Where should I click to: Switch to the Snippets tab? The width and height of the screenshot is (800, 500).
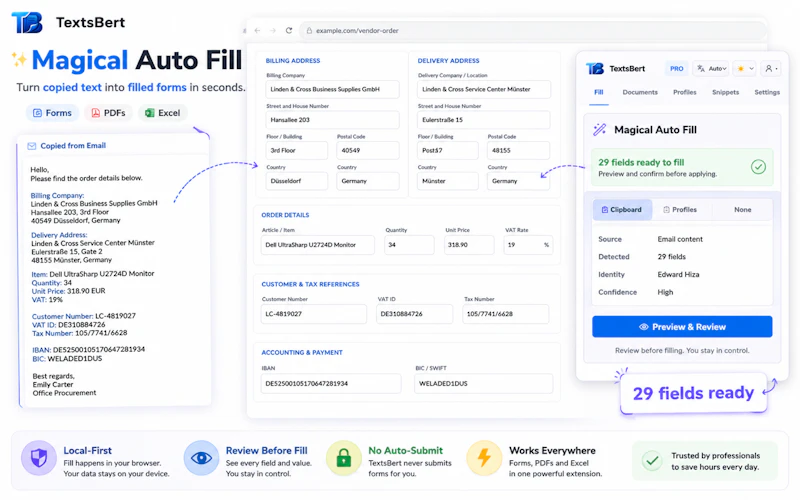pyautogui.click(x=725, y=92)
